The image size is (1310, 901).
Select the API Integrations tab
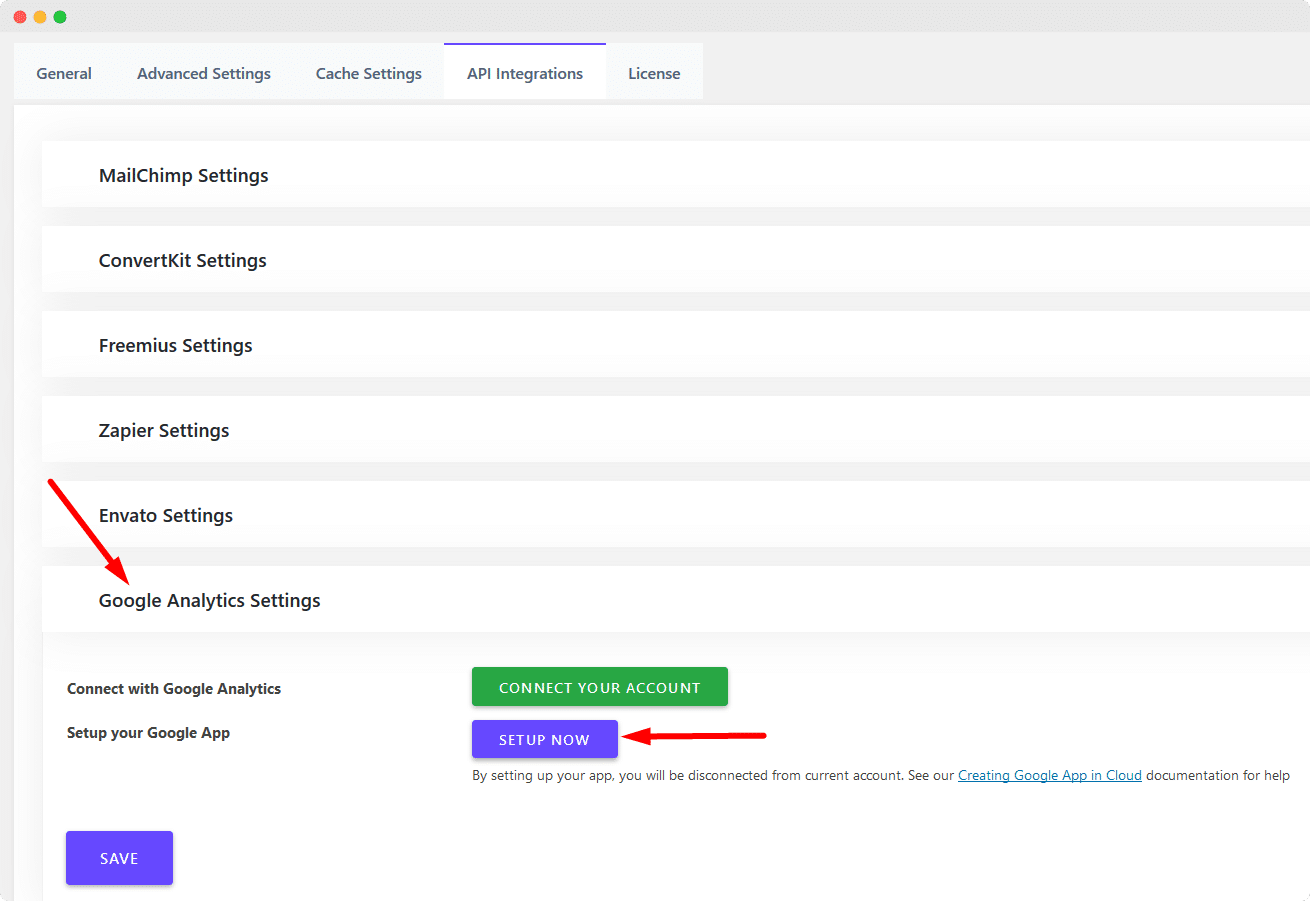pyautogui.click(x=525, y=72)
